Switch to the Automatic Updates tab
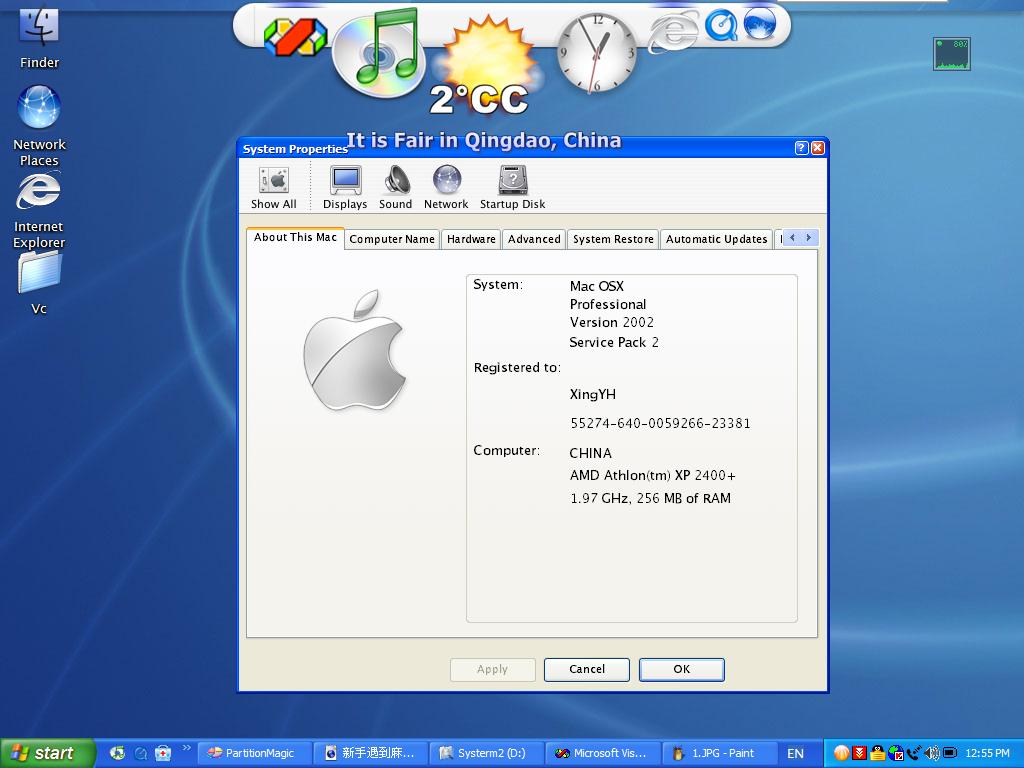Image resolution: width=1024 pixels, height=768 pixels. tap(716, 239)
